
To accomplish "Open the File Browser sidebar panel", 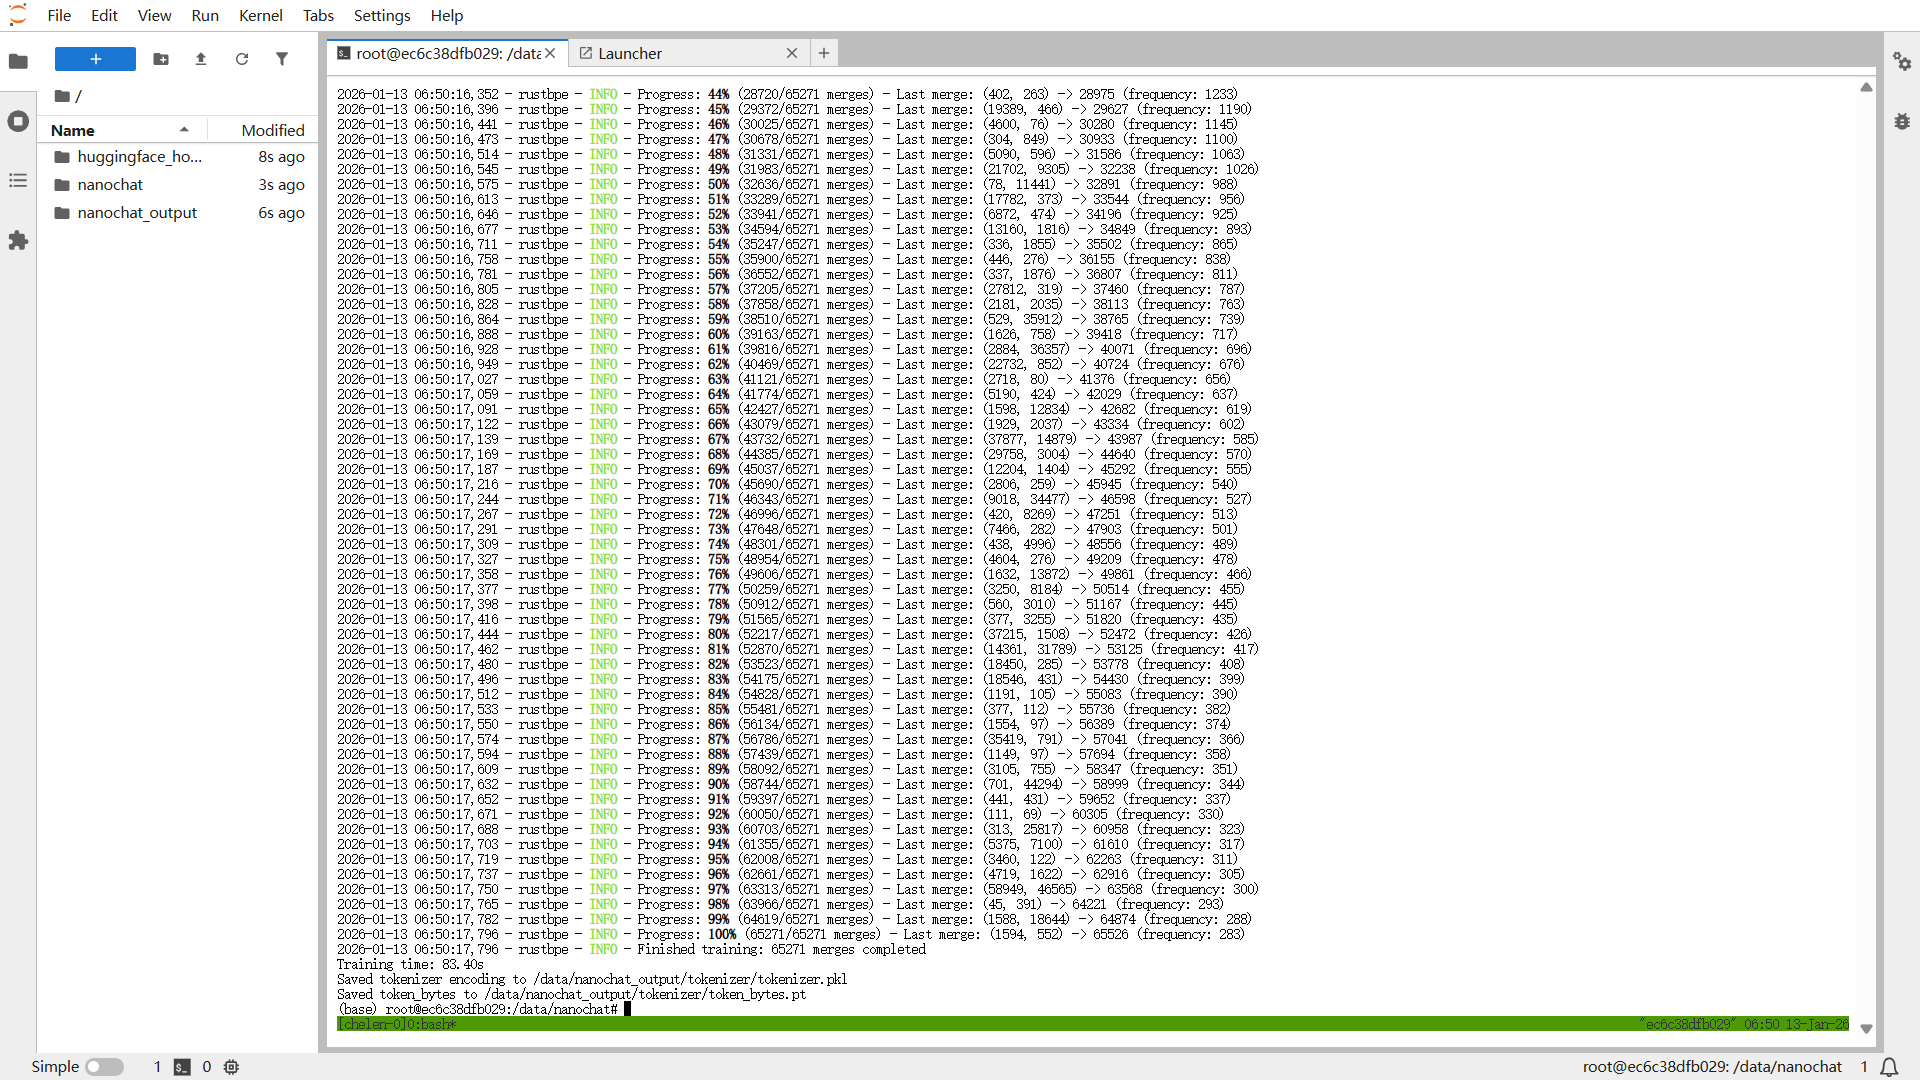I will (x=18, y=62).
